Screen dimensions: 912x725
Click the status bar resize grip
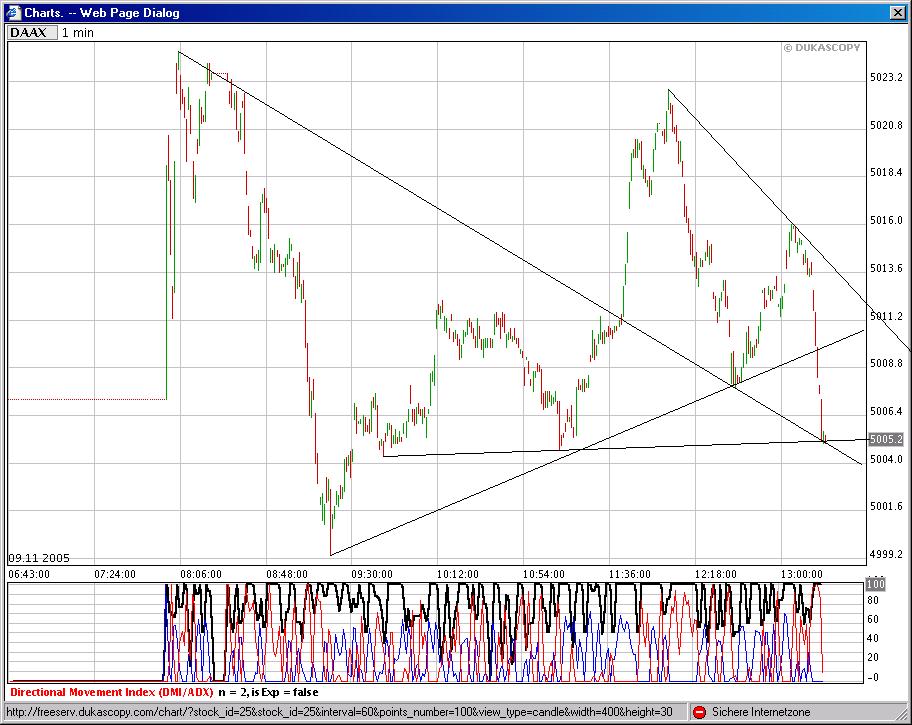point(900,713)
